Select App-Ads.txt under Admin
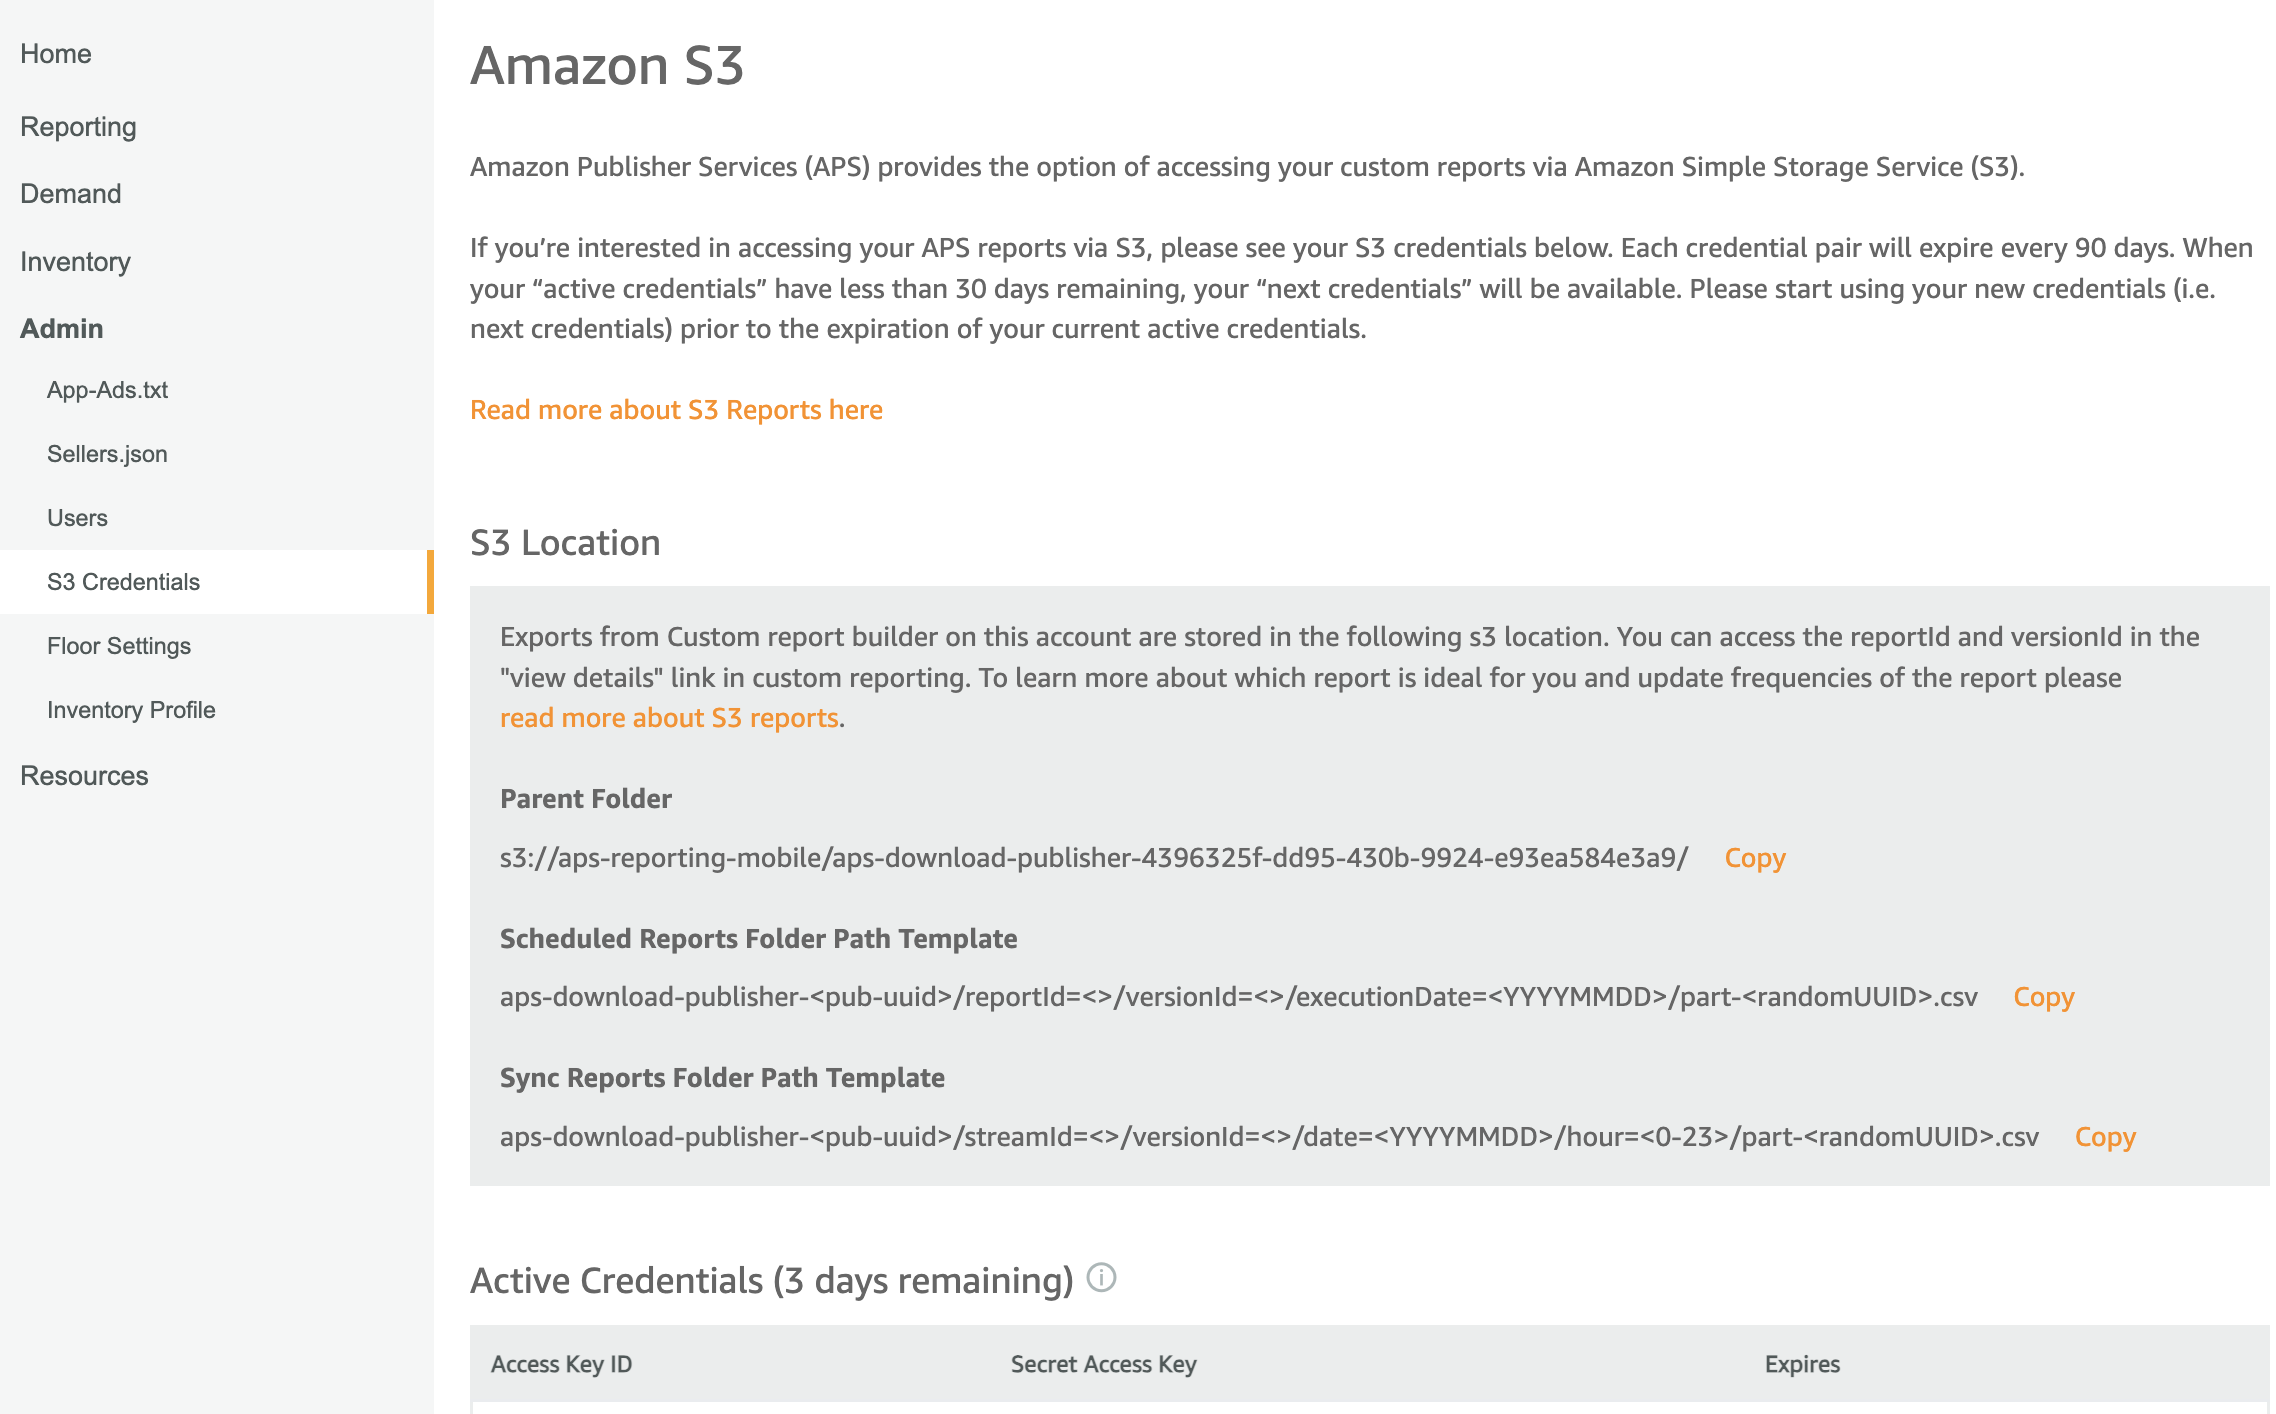 [108, 390]
